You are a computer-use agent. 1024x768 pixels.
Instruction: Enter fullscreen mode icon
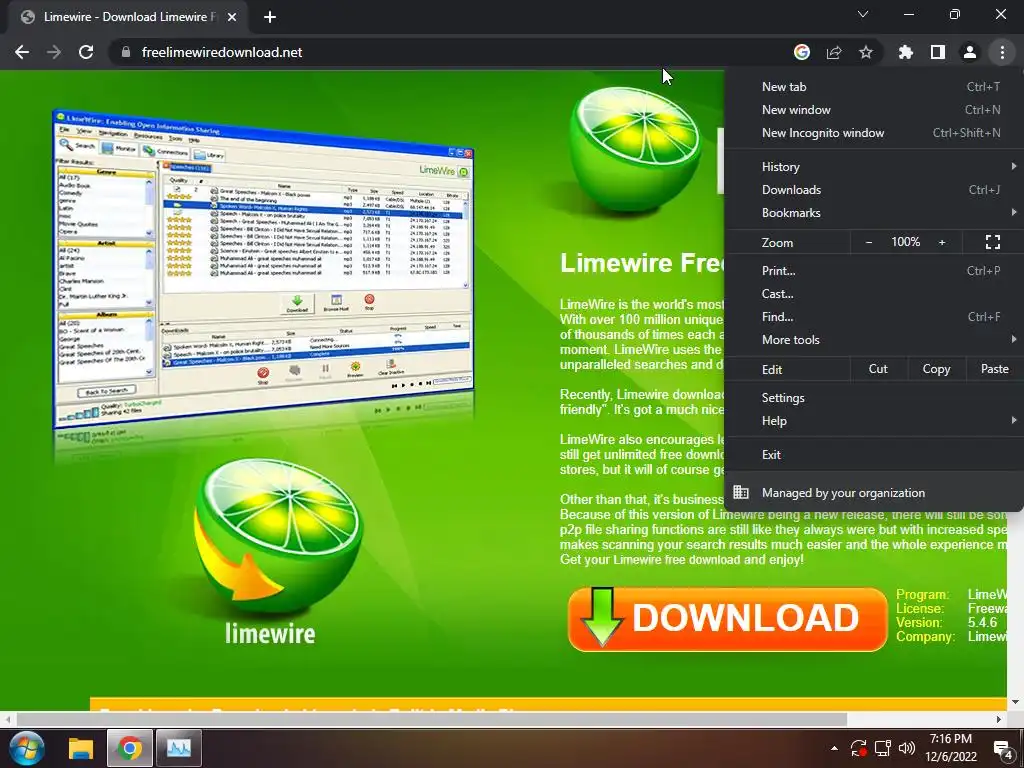[x=993, y=242]
